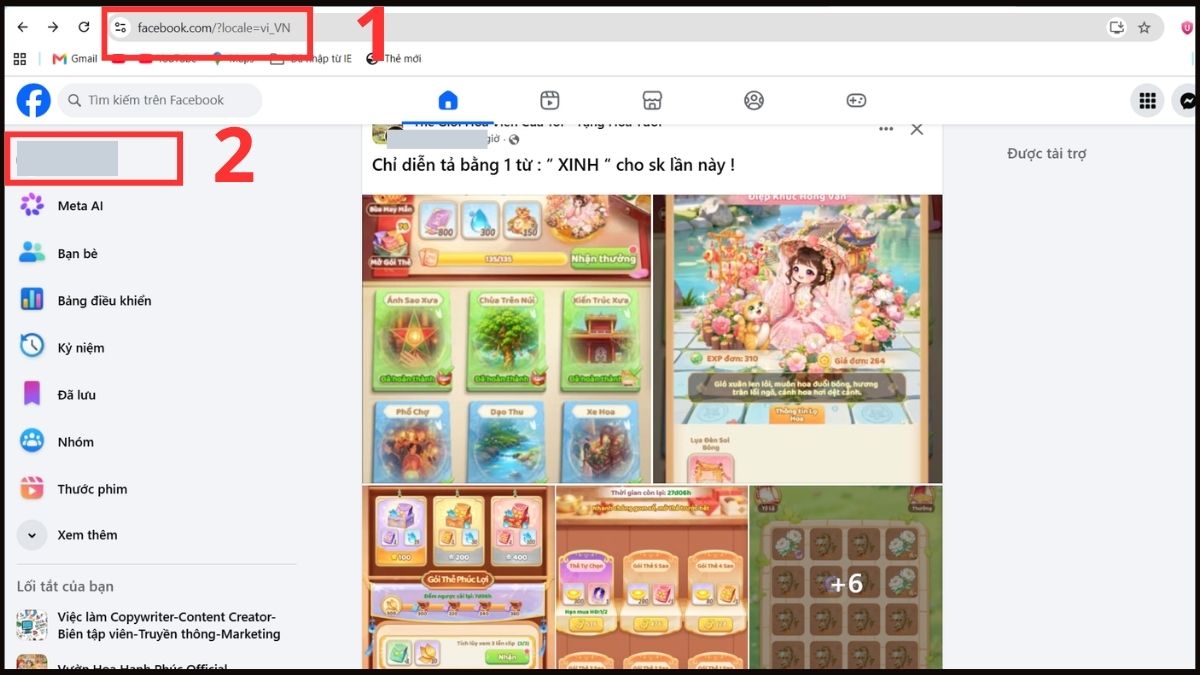Click the post text about XINH
The height and width of the screenshot is (675, 1200).
coord(553,165)
